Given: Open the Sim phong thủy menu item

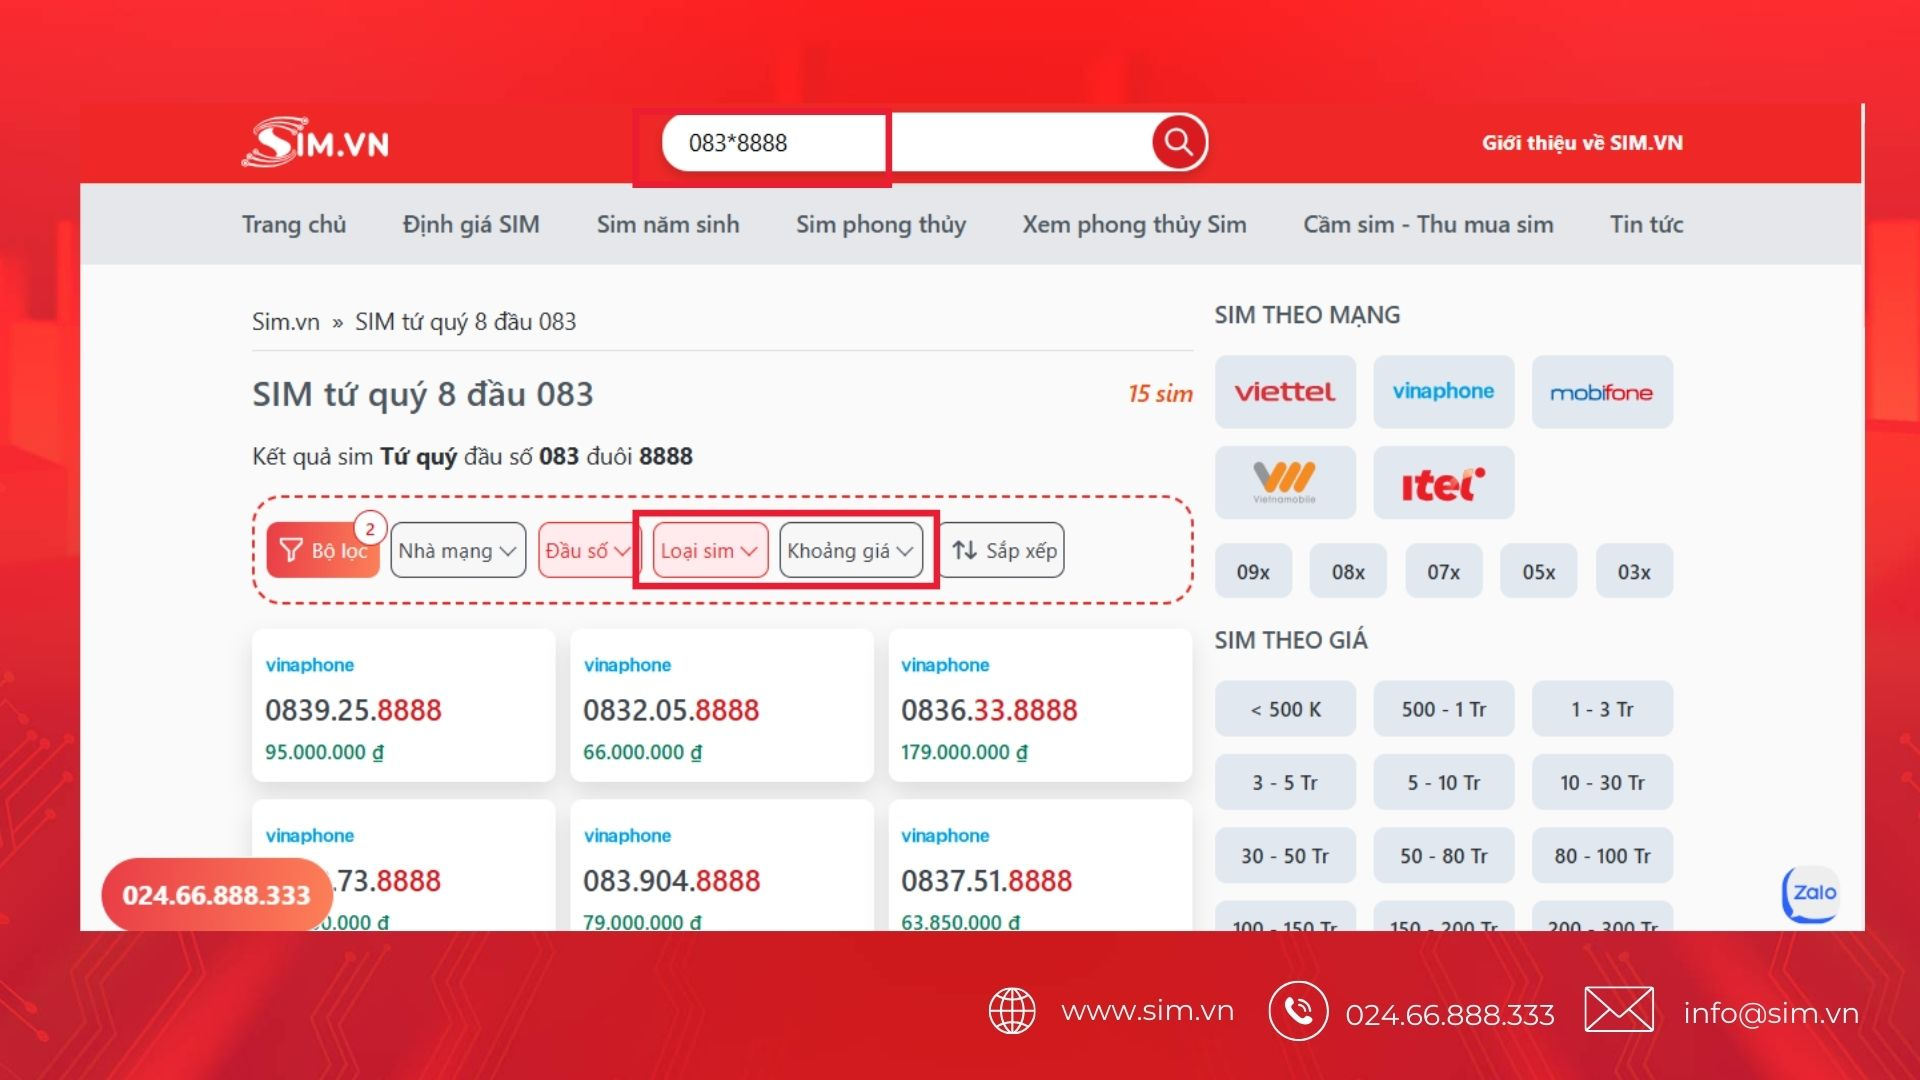Looking at the screenshot, I should tap(881, 224).
